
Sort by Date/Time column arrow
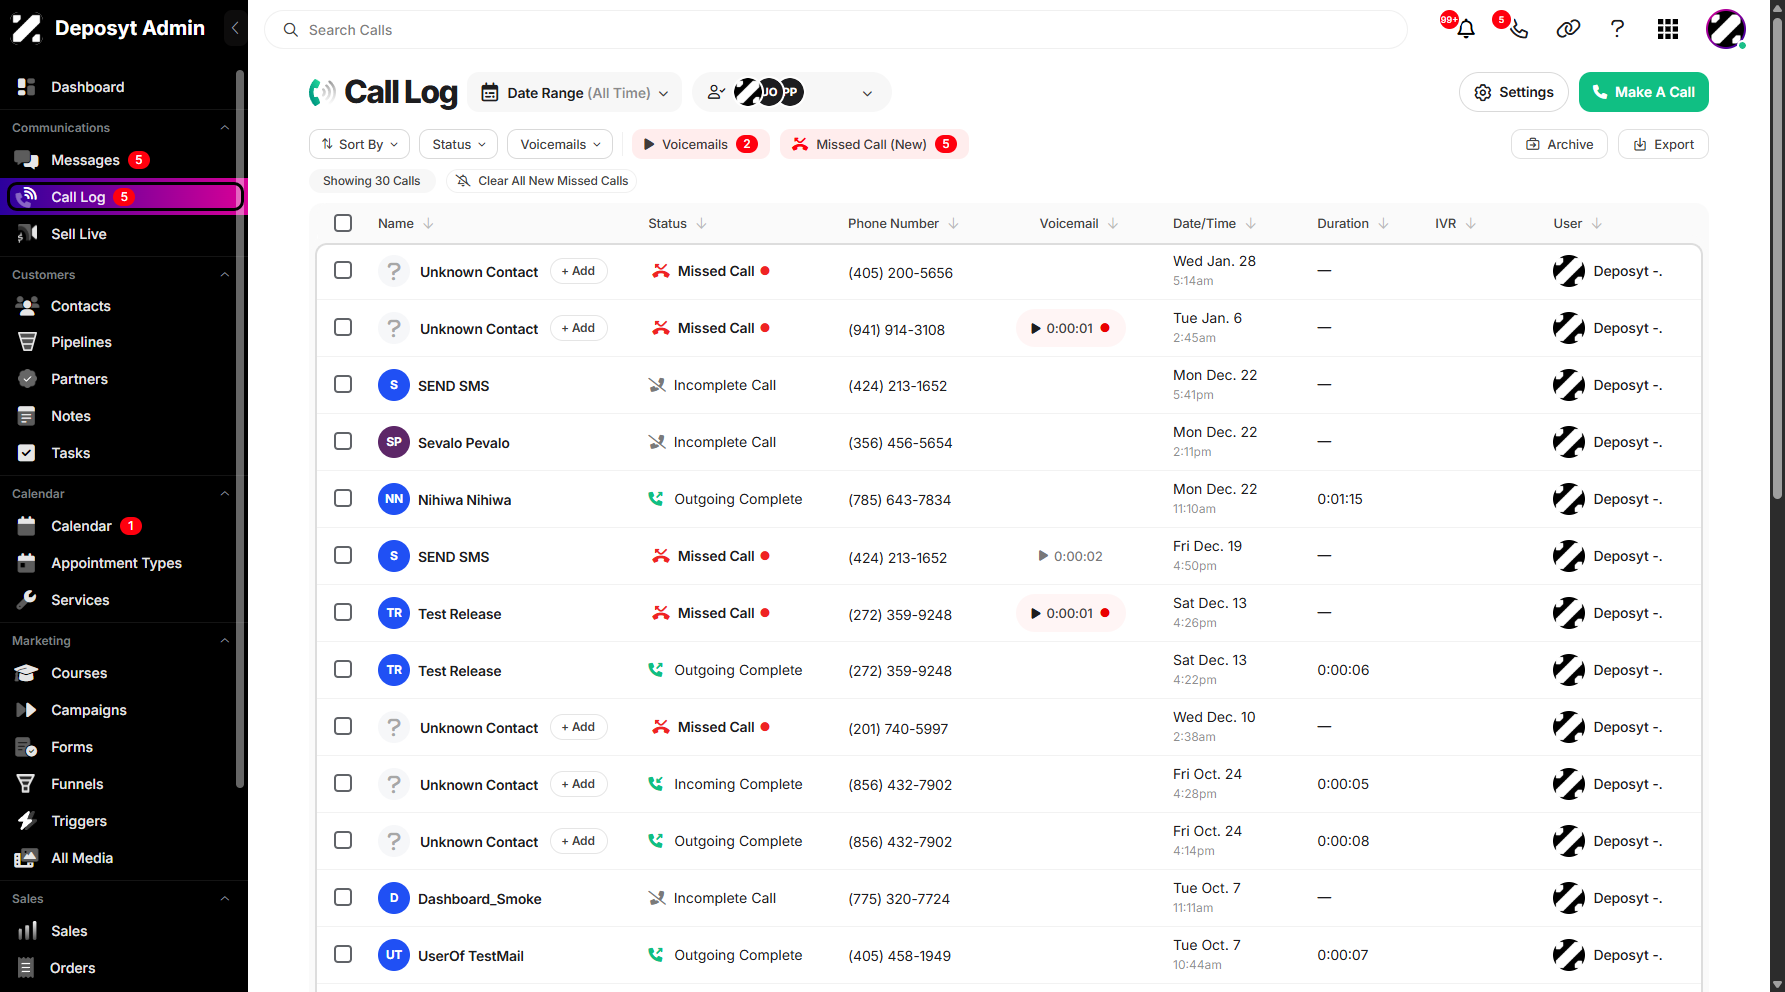[1251, 224]
